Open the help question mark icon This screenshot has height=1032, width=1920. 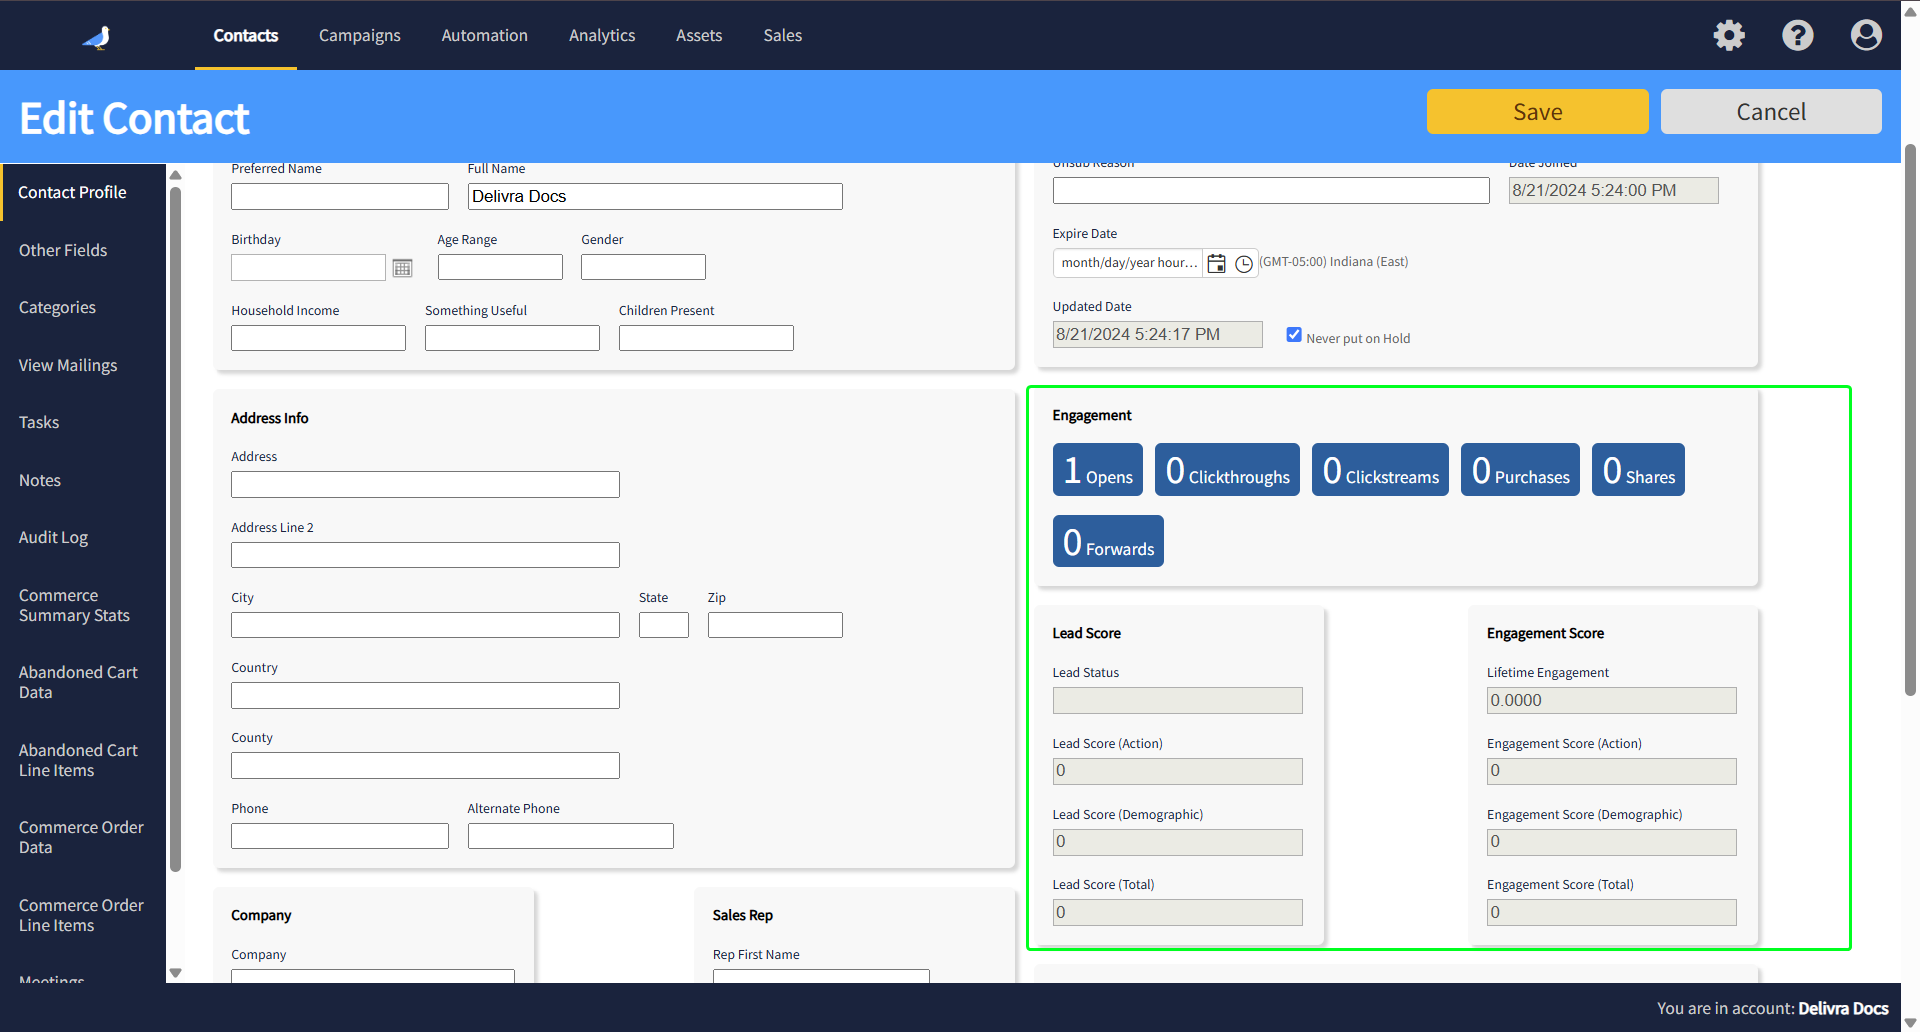tap(1797, 36)
